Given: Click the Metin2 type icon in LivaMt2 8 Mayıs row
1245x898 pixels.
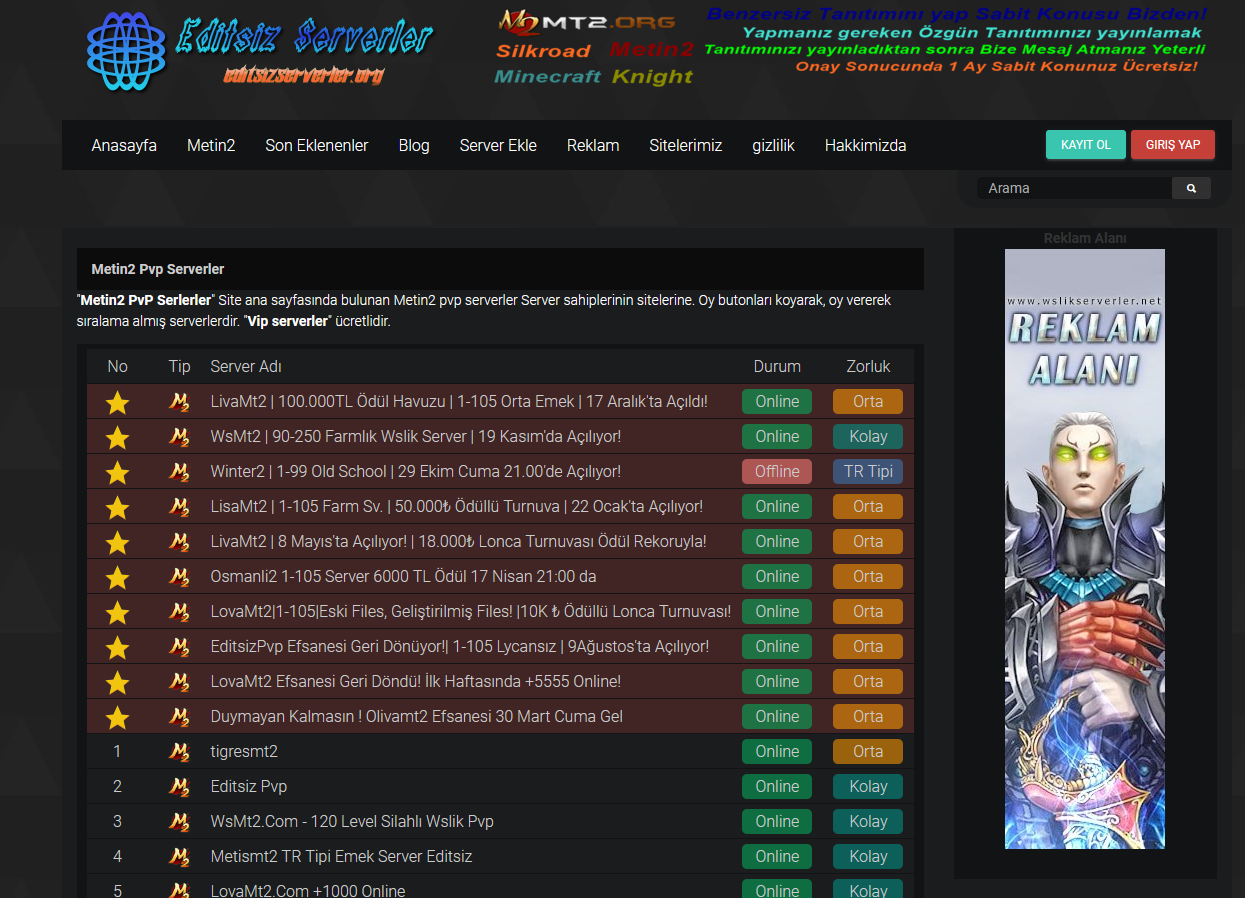Looking at the screenshot, I should click(x=179, y=542).
